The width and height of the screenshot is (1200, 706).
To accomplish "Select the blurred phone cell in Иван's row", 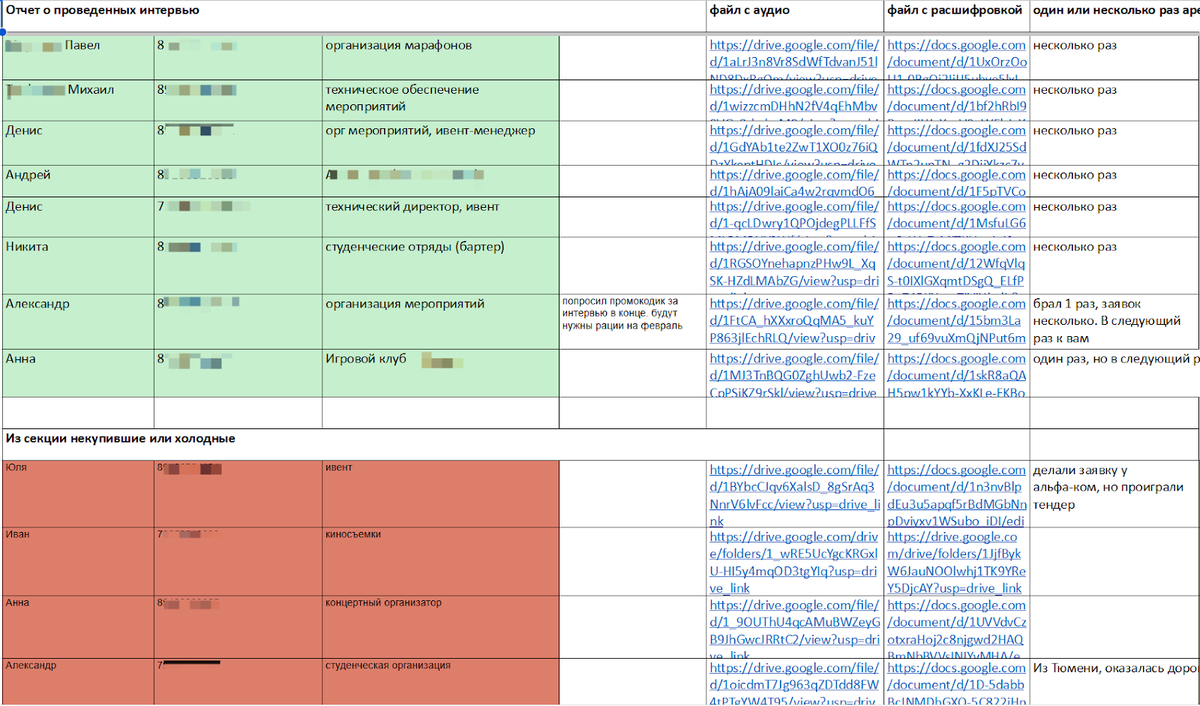I will pyautogui.click(x=237, y=562).
